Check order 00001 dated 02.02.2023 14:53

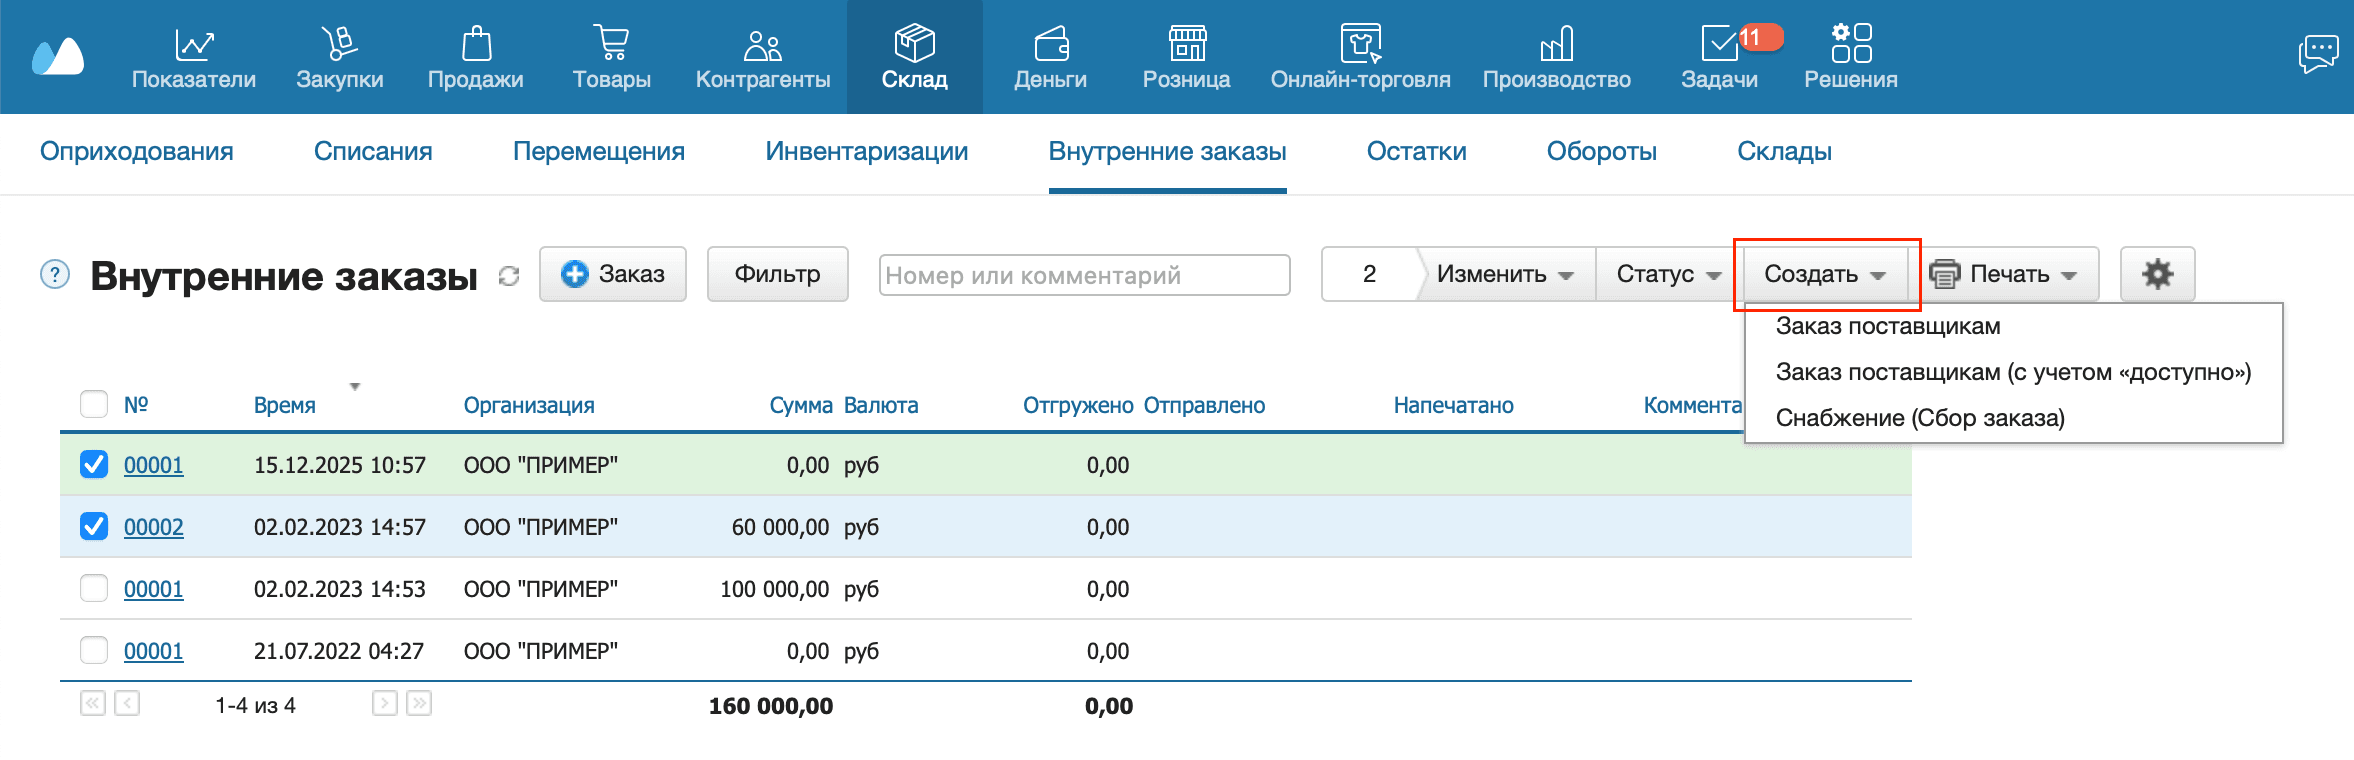pyautogui.click(x=94, y=588)
